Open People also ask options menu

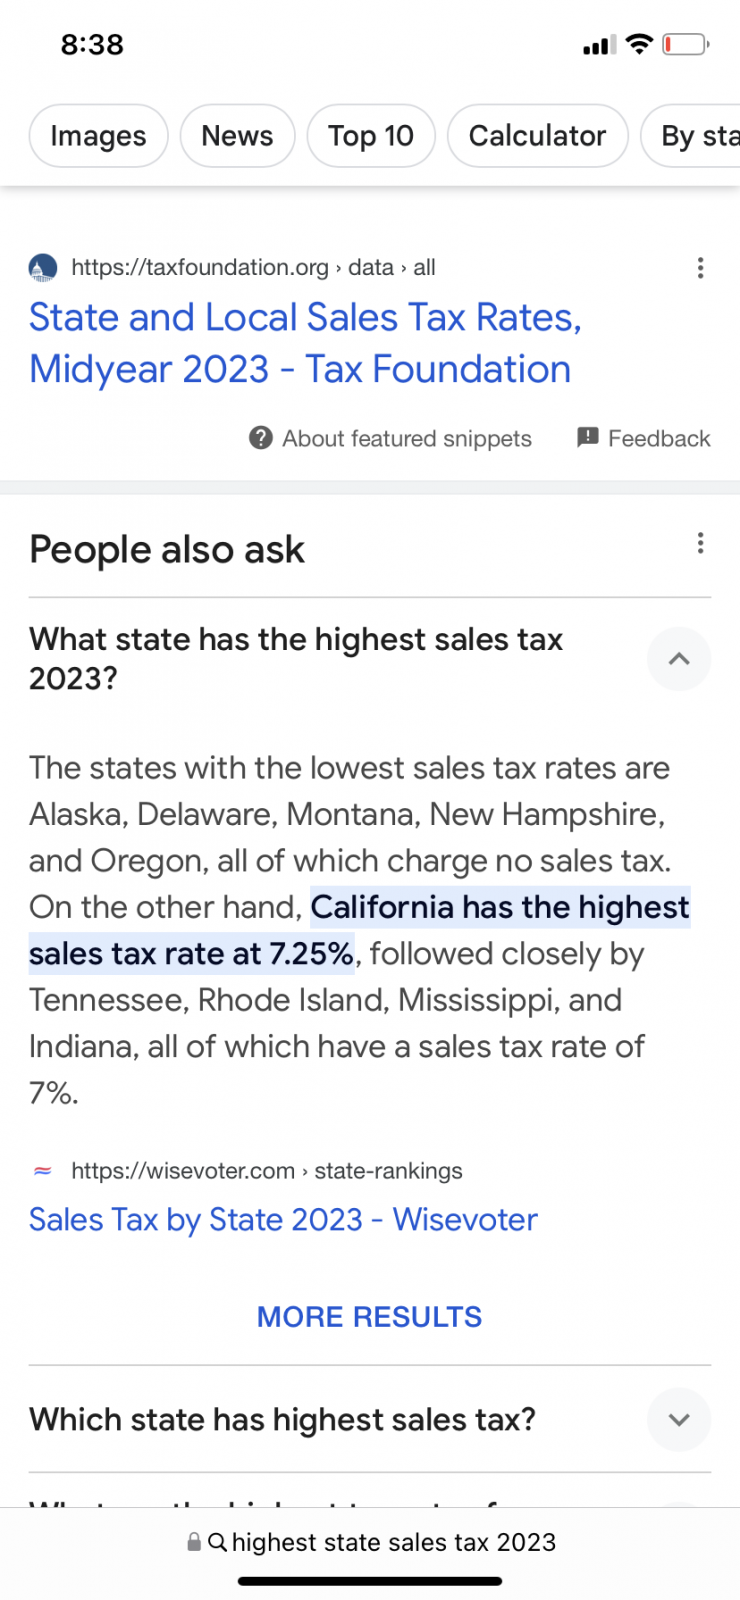tap(700, 543)
